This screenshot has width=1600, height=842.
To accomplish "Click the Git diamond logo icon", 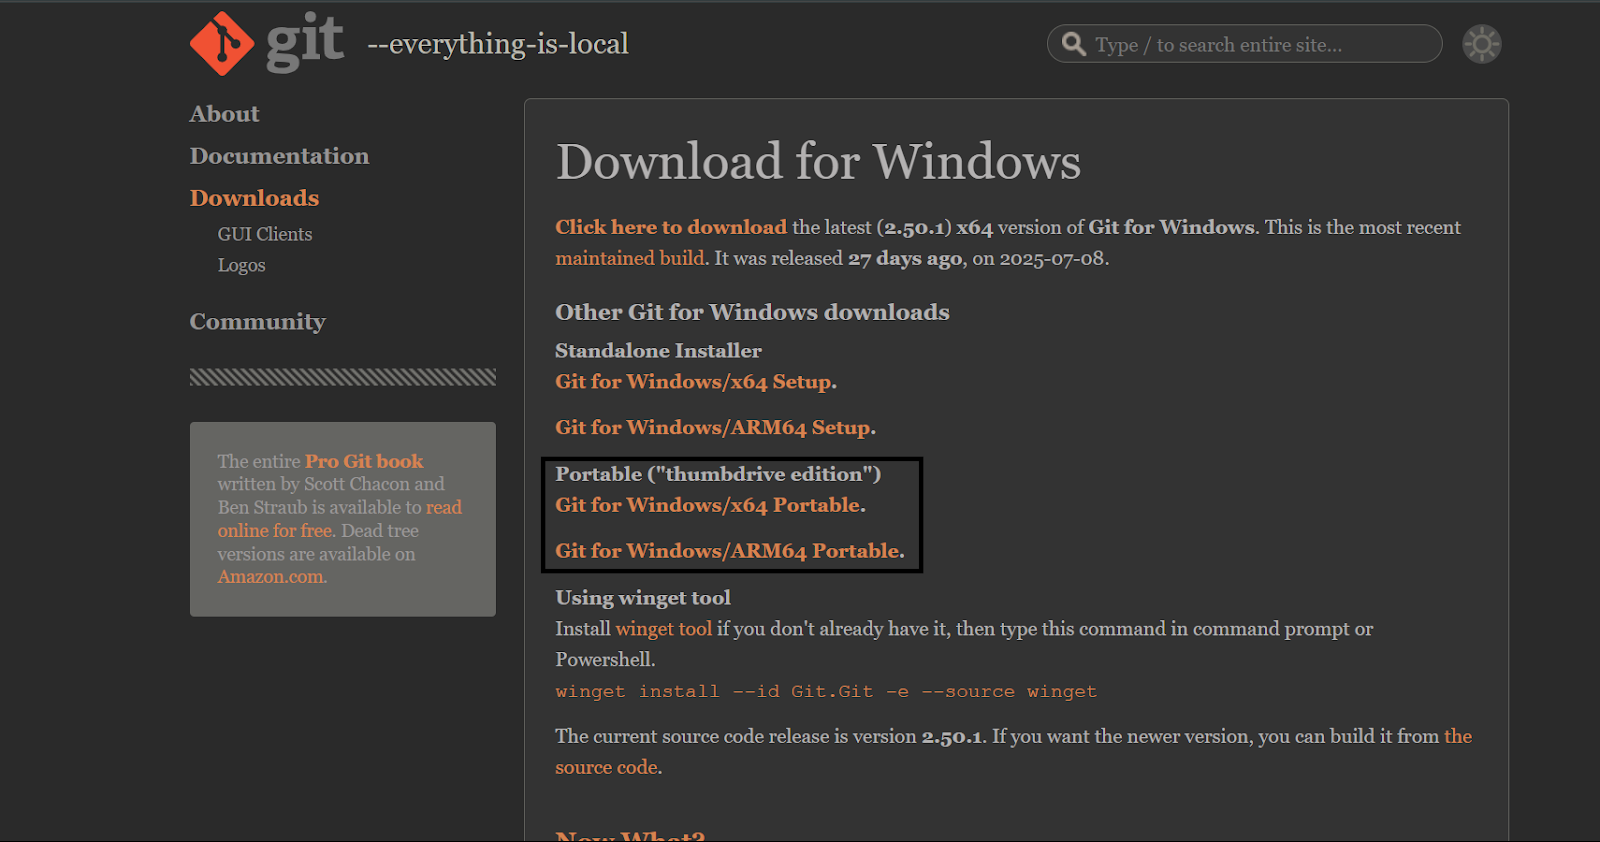I will (x=222, y=44).
